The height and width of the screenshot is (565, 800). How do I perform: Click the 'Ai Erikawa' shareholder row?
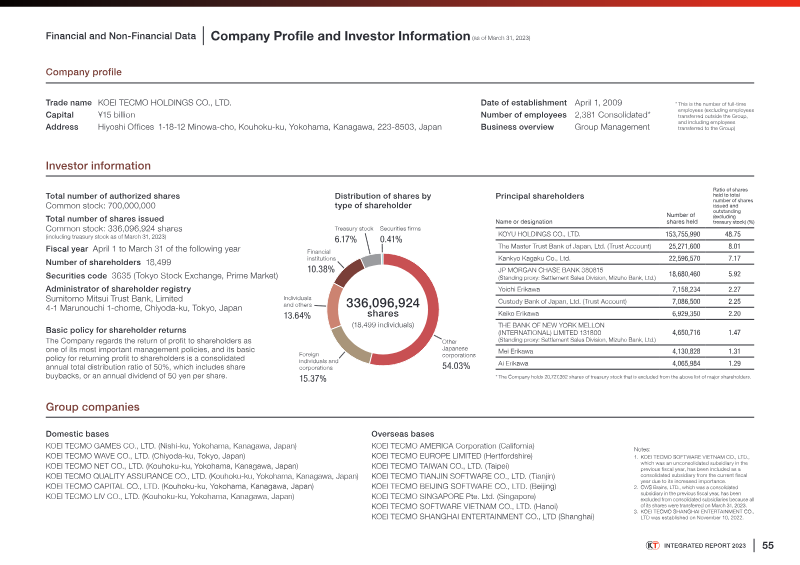[x=624, y=363]
